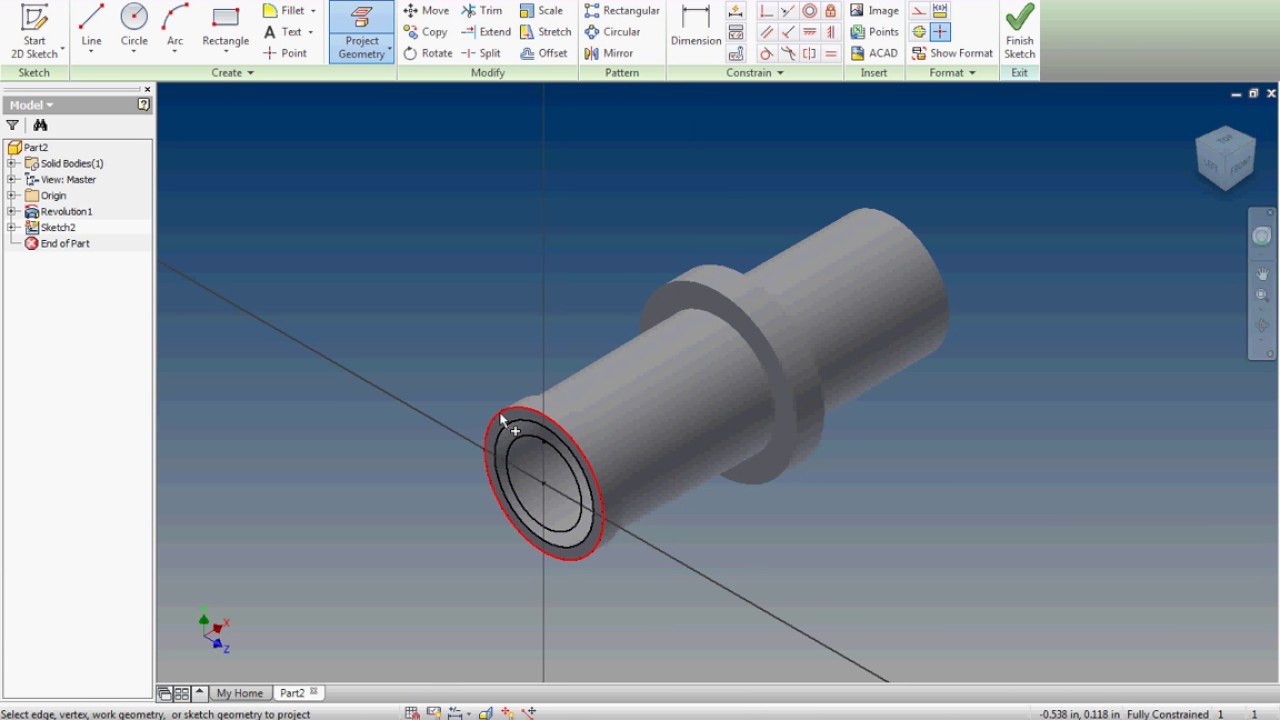
Task: Switch to the My Home tab
Action: 239,693
